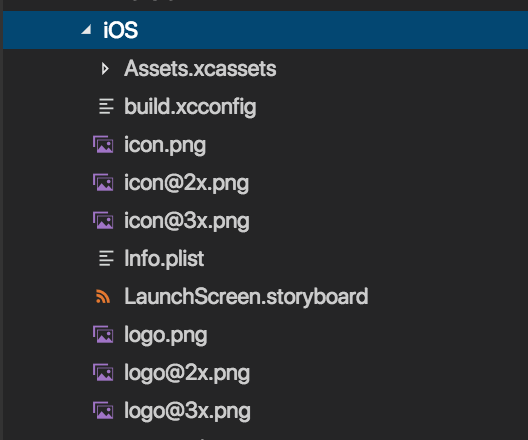The height and width of the screenshot is (440, 528).
Task: Expand the Assets.xcassets folder arrow
Action: pos(105,69)
